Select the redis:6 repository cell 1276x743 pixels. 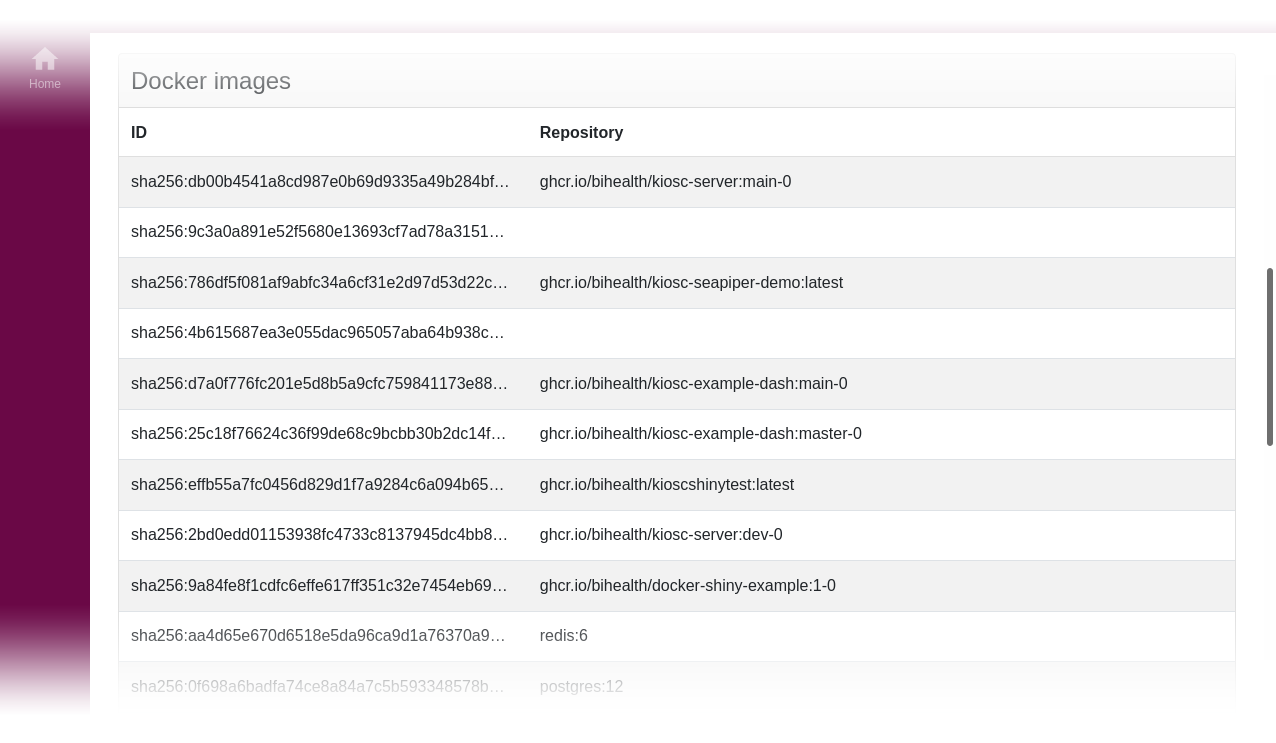881,636
